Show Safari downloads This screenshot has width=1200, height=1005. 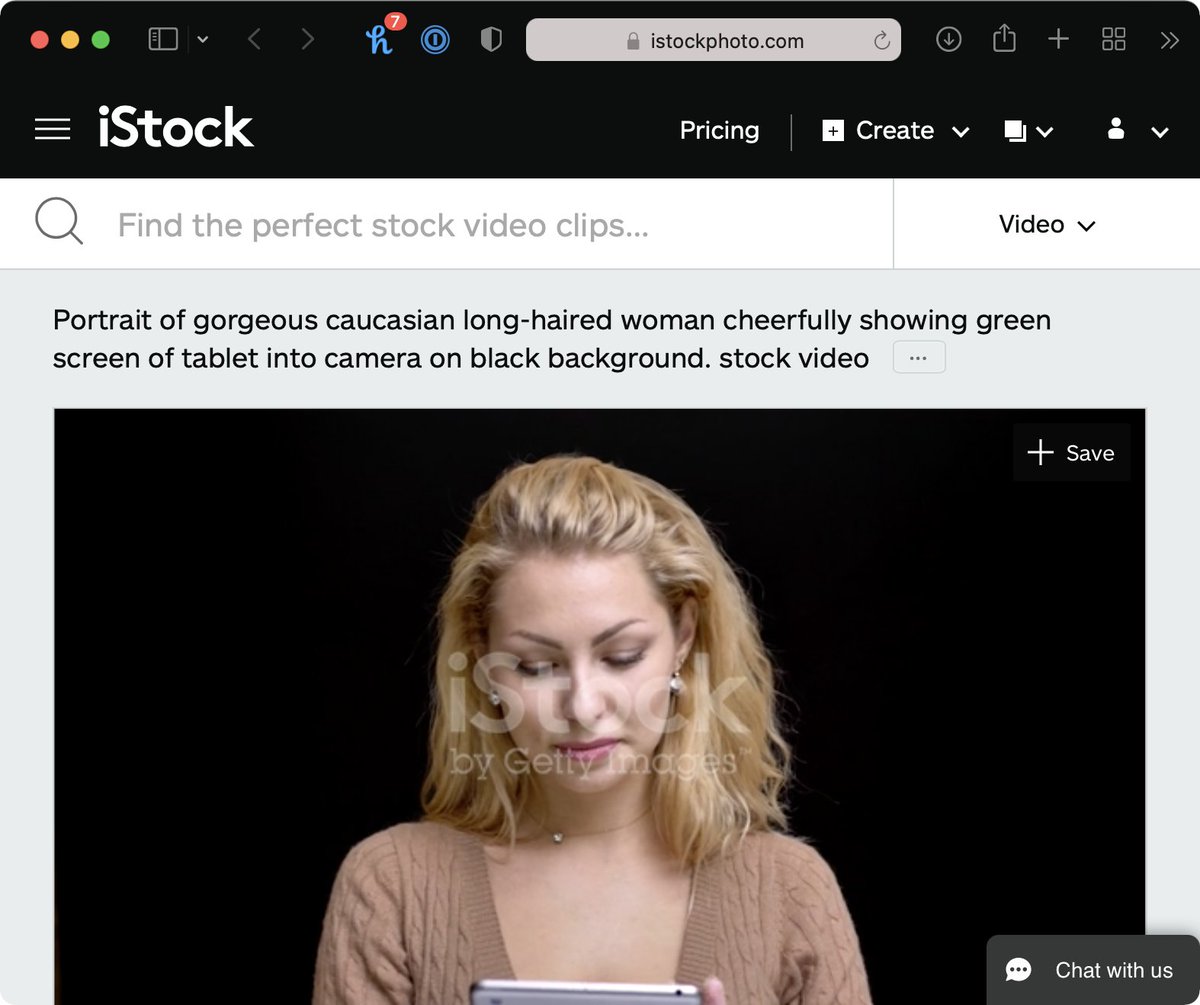coord(948,39)
